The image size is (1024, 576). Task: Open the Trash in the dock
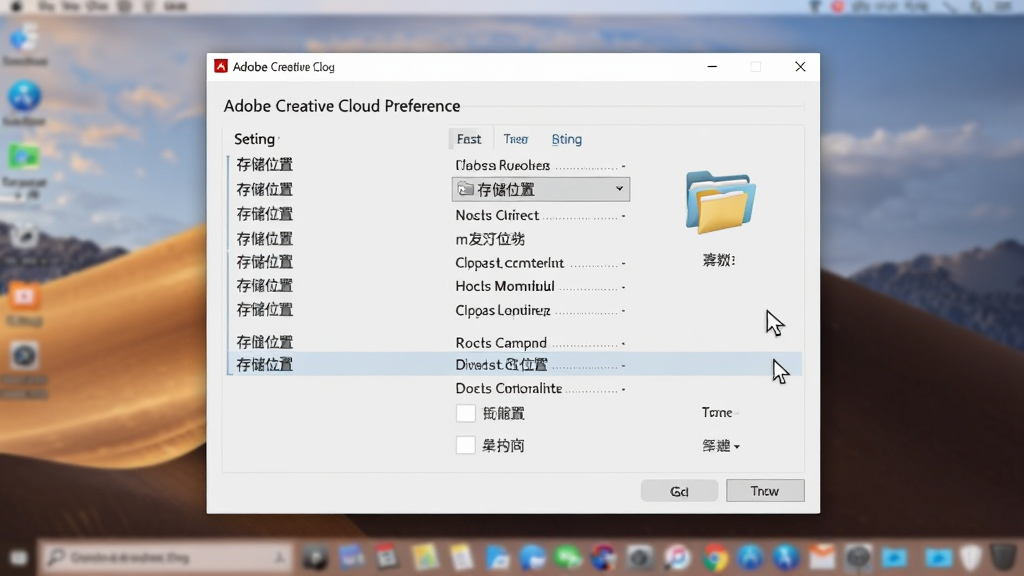click(1002, 557)
